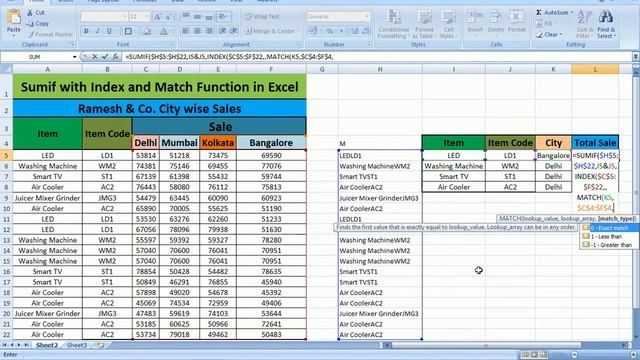Open Cell Styles gallery
Screen dimensions: 640x360
click(x=448, y=24)
